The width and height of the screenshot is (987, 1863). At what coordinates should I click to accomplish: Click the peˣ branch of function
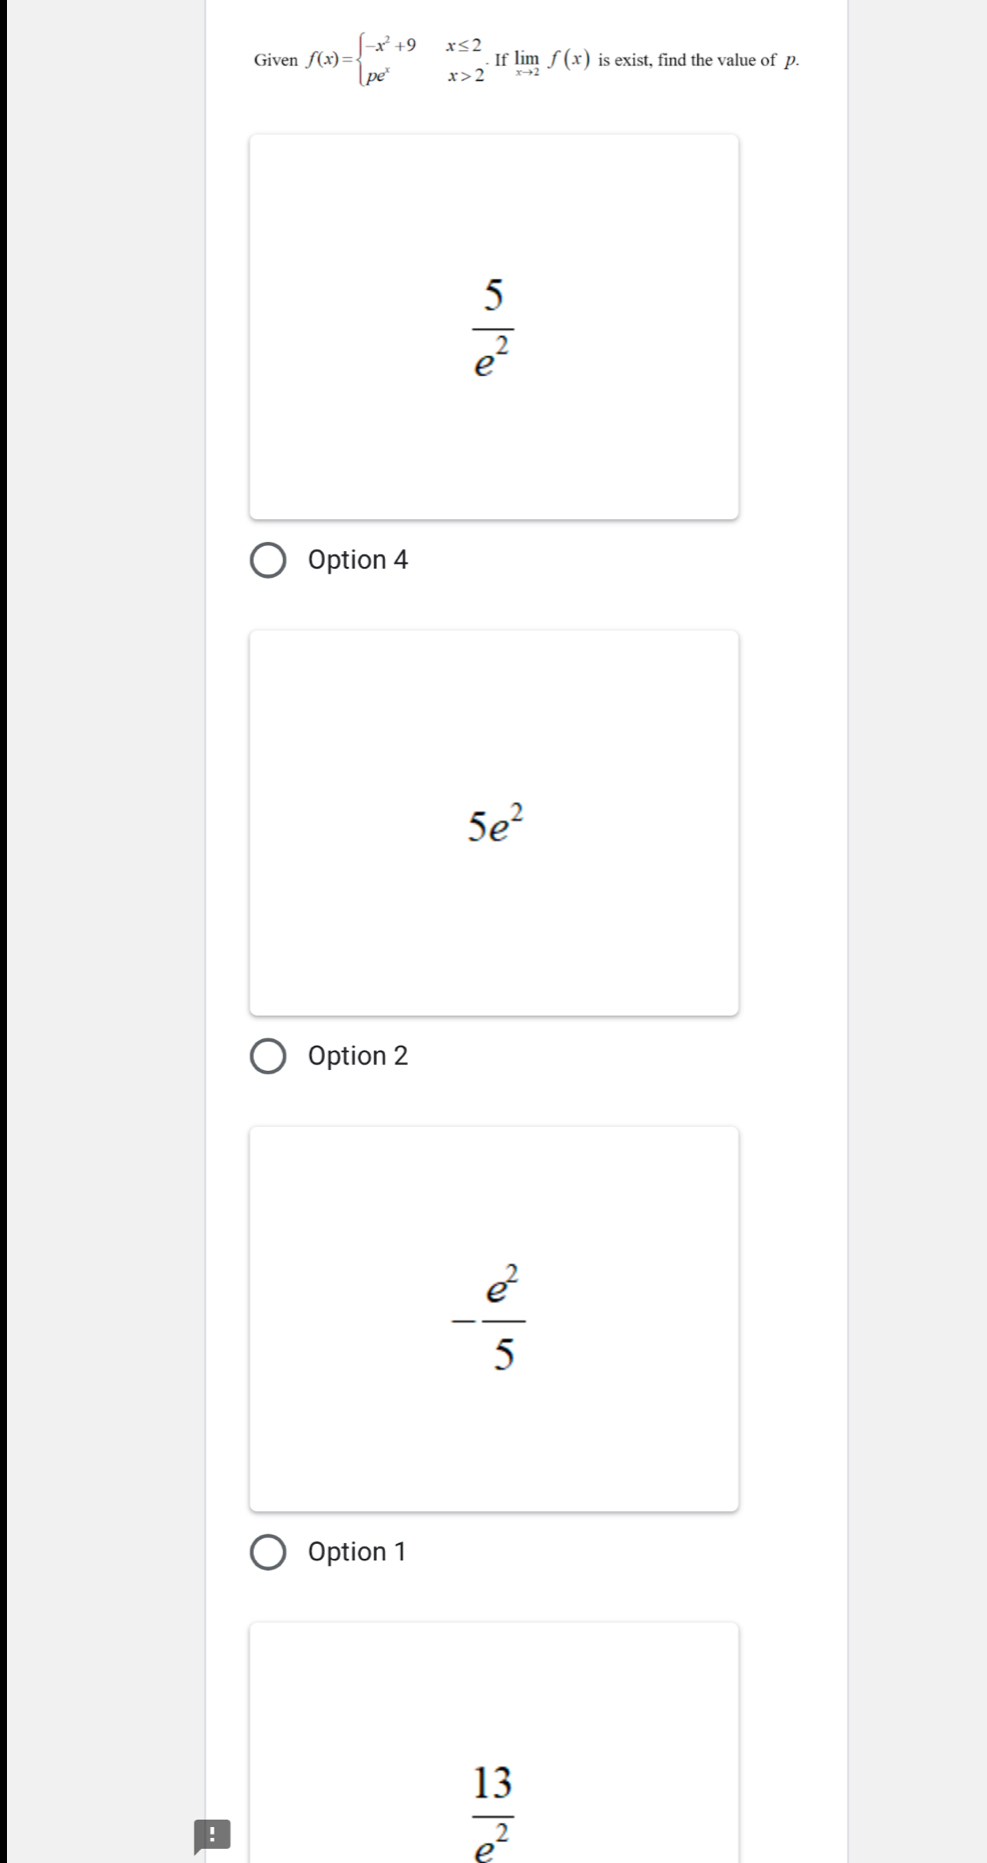378,75
